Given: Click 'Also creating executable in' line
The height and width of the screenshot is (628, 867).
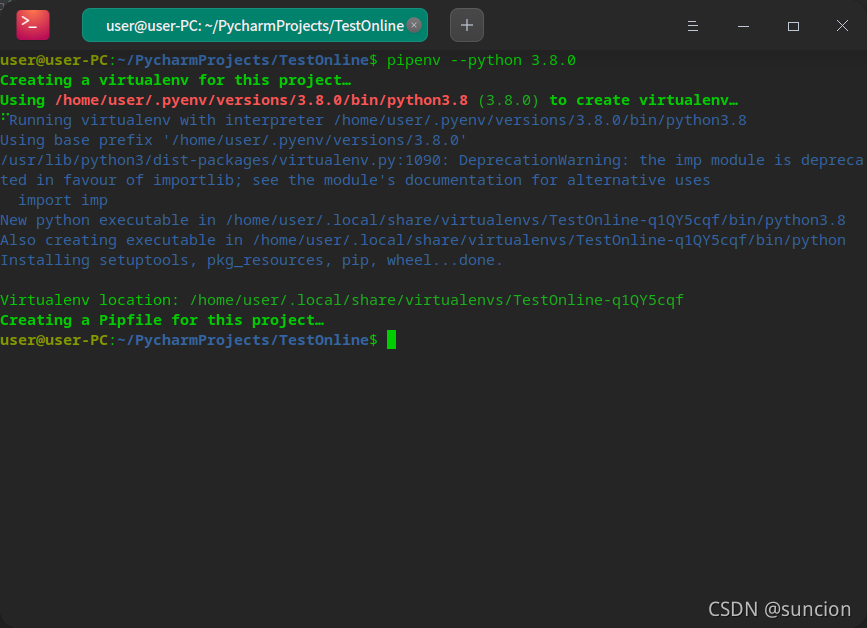Looking at the screenshot, I should pos(423,240).
